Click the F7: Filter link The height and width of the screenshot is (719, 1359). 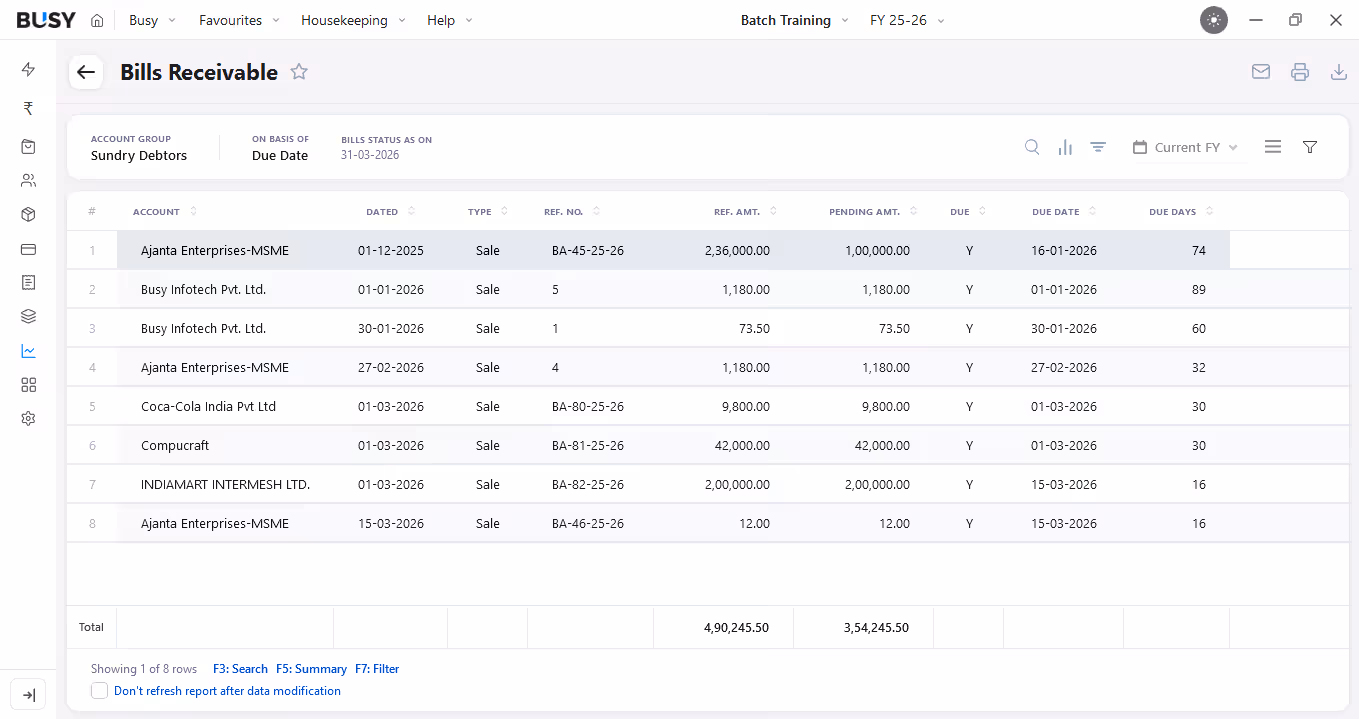[377, 669]
